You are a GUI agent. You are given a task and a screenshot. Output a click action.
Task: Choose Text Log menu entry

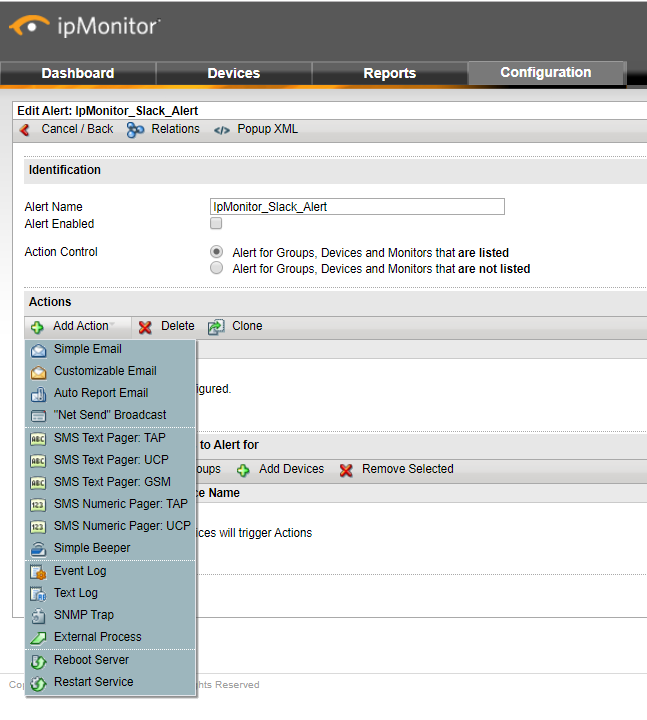coord(110,593)
